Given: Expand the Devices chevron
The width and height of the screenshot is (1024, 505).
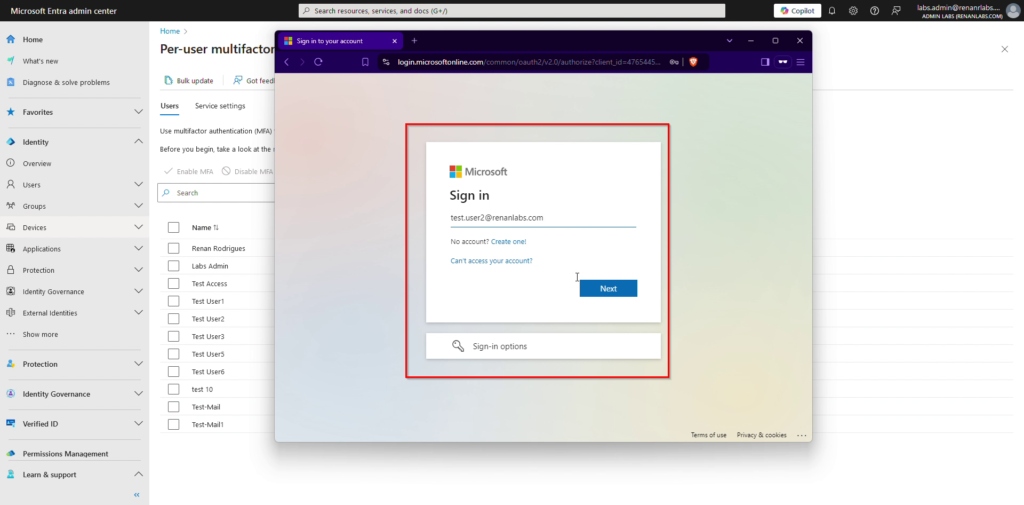Looking at the screenshot, I should [138, 227].
